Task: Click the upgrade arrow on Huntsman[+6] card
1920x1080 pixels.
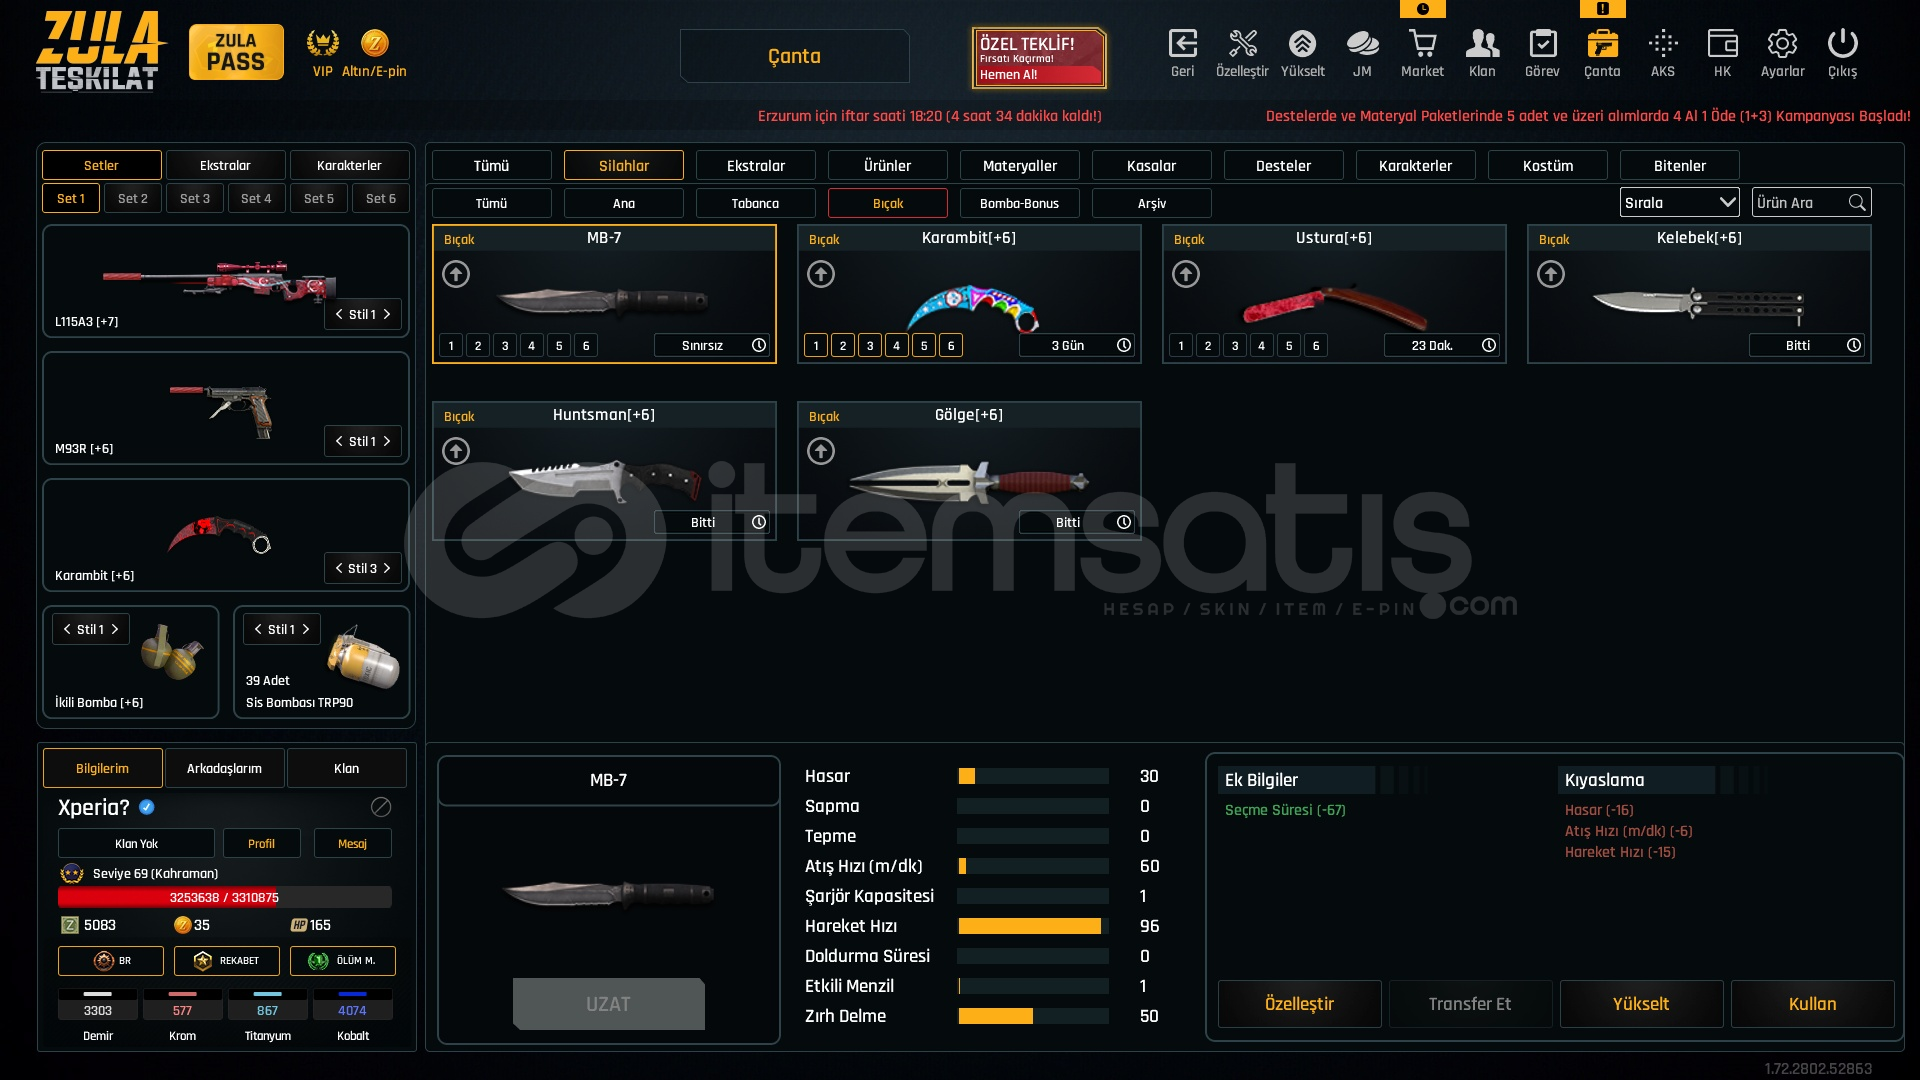Action: click(456, 451)
